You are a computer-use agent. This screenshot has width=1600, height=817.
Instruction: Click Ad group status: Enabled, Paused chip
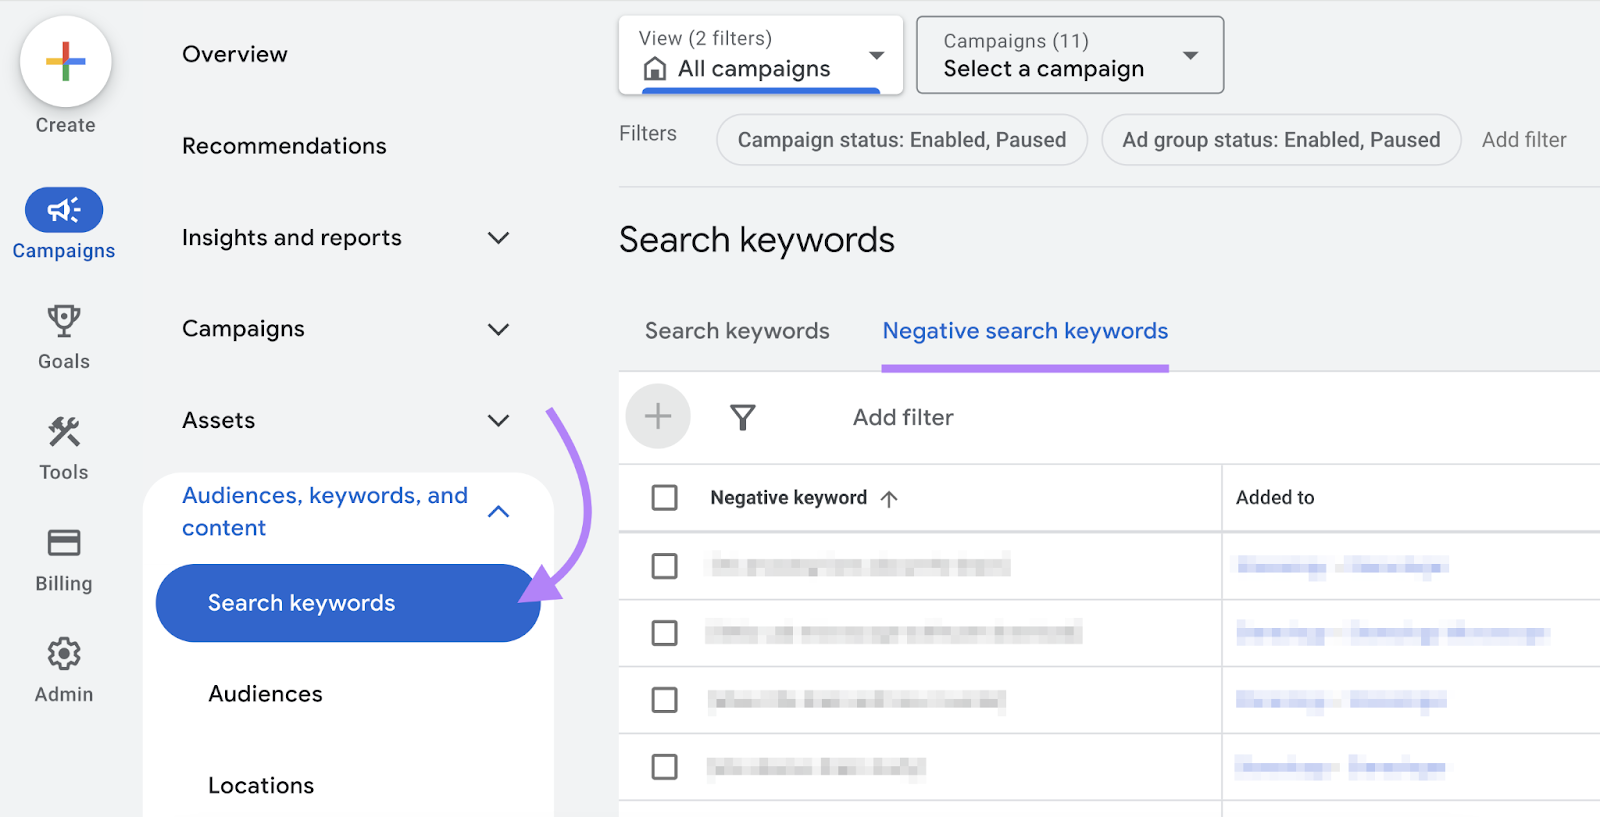1281,140
